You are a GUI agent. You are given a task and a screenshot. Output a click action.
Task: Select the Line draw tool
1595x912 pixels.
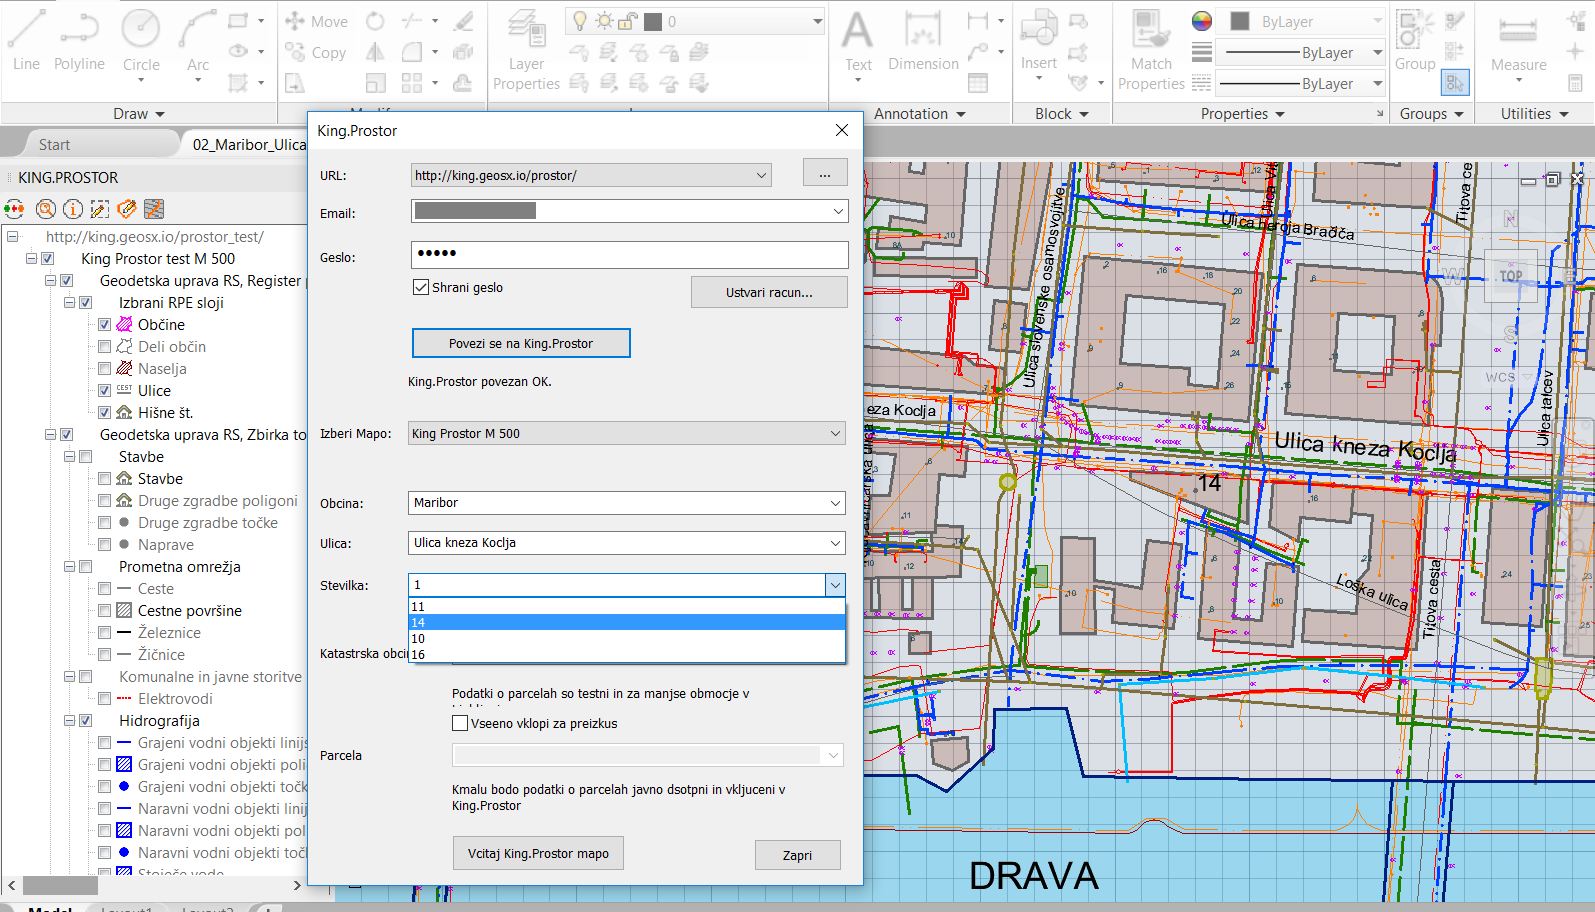(26, 40)
